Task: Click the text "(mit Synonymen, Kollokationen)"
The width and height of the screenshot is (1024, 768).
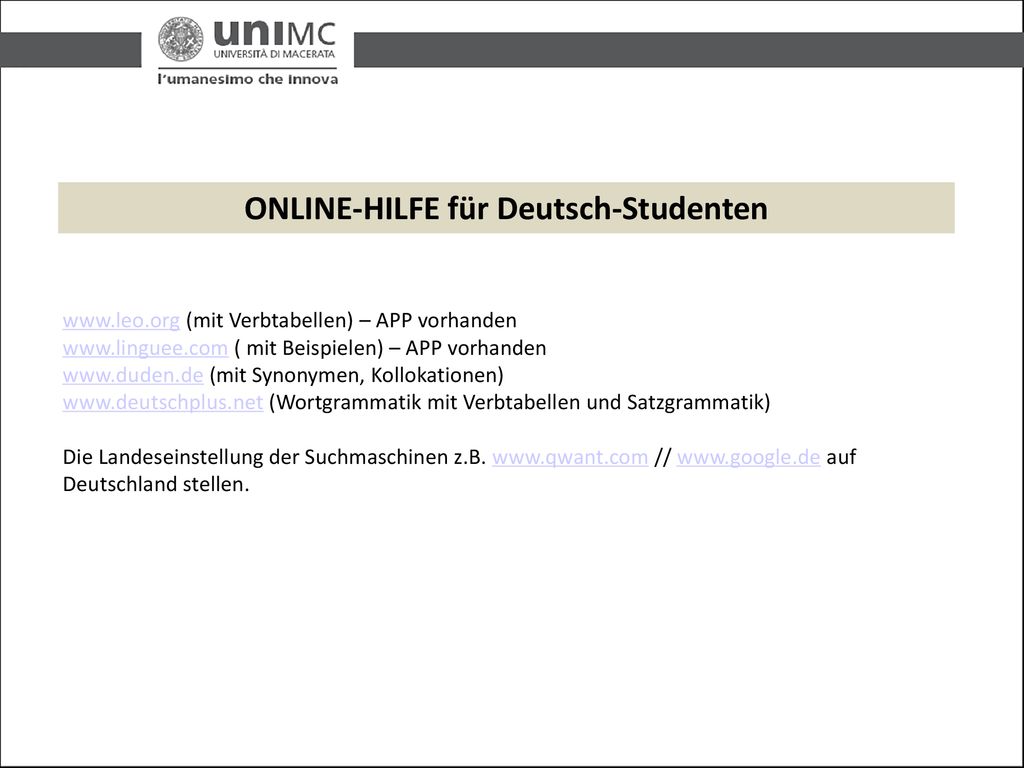Action: 357,376
